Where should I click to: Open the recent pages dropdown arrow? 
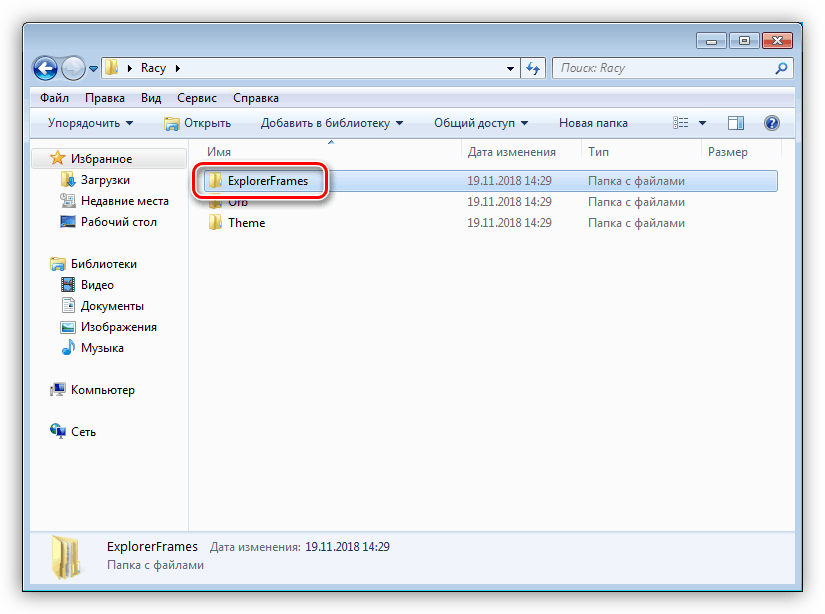93,69
